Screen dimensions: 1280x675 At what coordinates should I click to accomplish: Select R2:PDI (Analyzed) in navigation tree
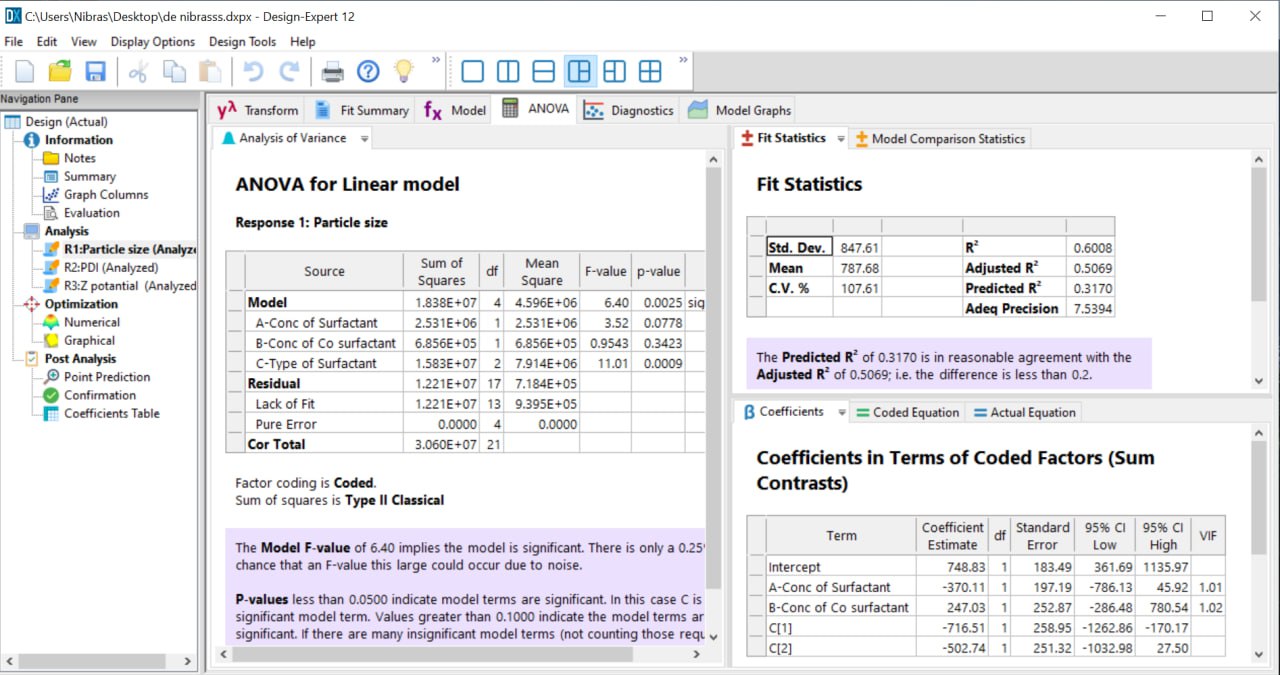click(110, 268)
